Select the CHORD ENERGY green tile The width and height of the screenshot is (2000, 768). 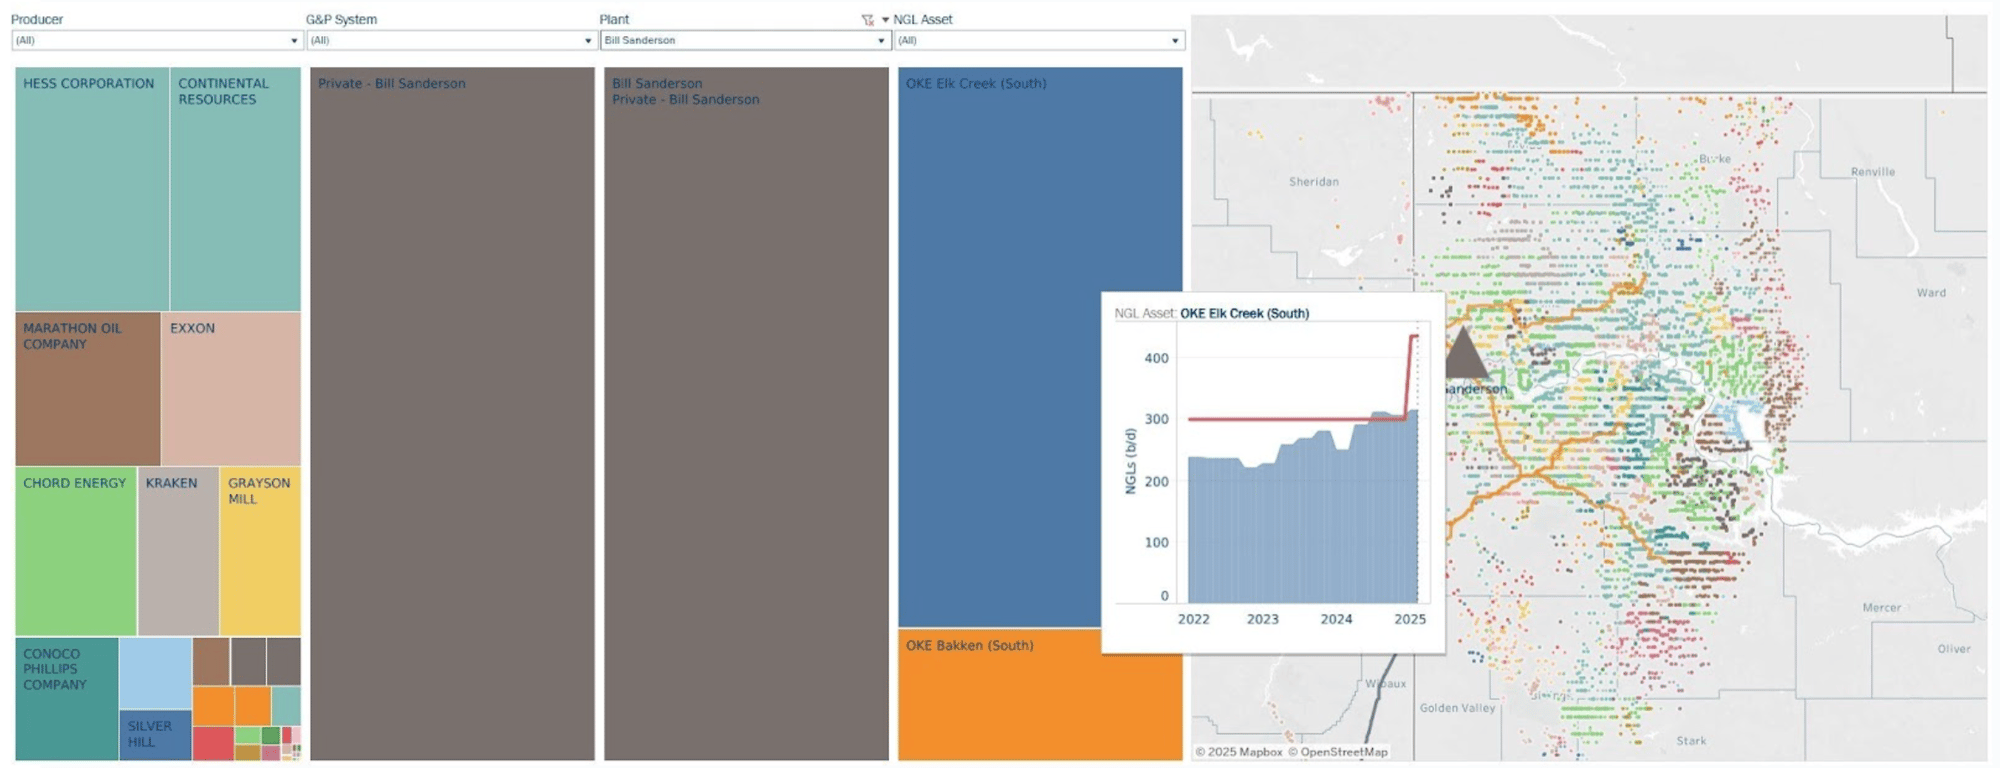tap(76, 550)
